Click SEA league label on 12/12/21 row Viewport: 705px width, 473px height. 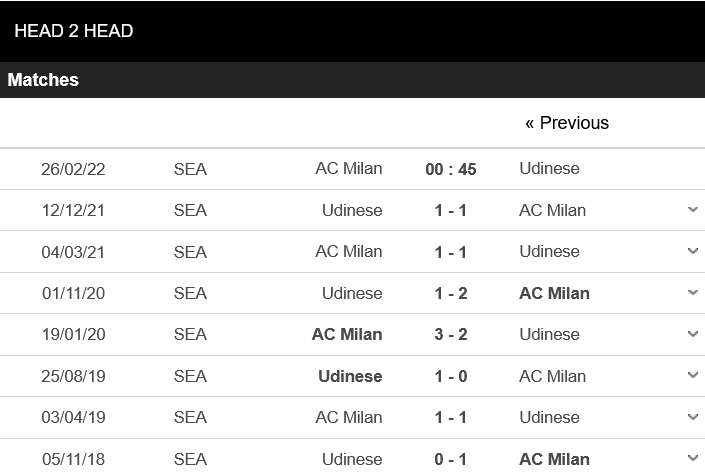190,210
